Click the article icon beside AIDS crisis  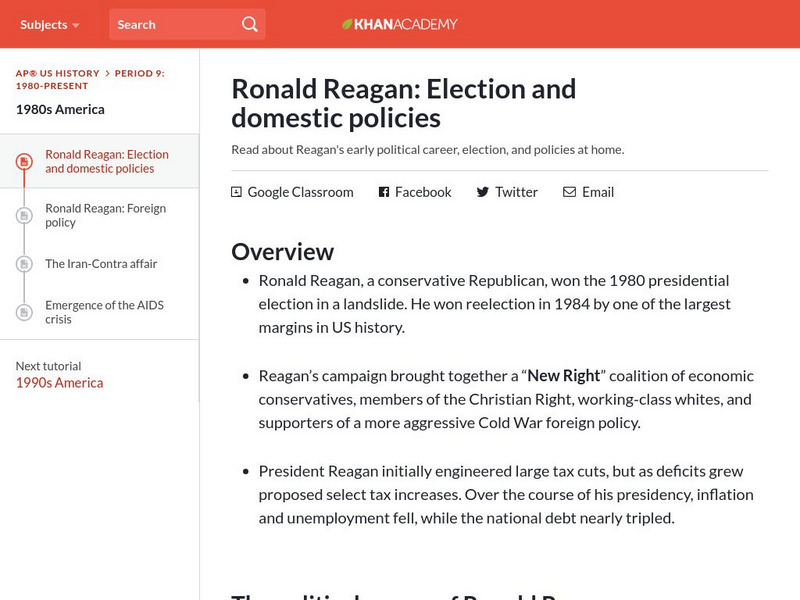click(x=24, y=312)
